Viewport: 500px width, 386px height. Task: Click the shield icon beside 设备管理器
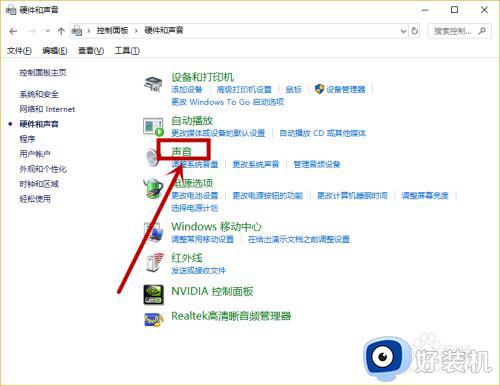[x=319, y=89]
